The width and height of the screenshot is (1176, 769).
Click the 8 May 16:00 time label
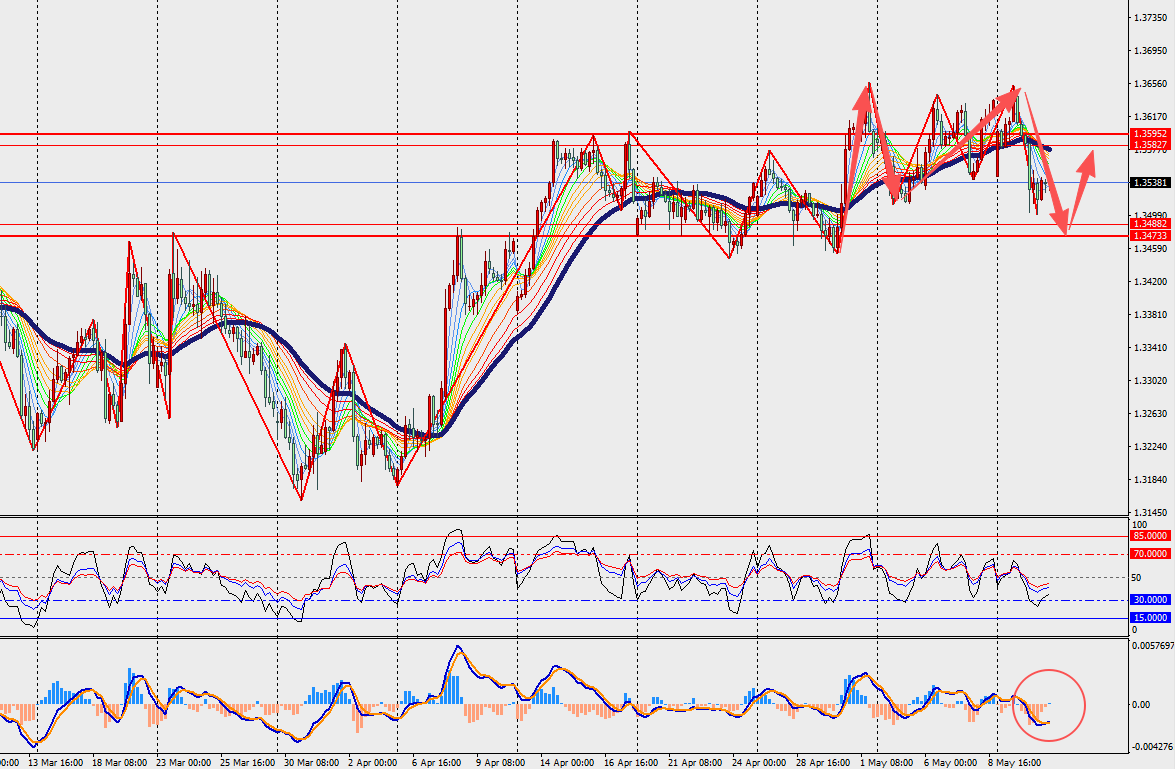1014,762
